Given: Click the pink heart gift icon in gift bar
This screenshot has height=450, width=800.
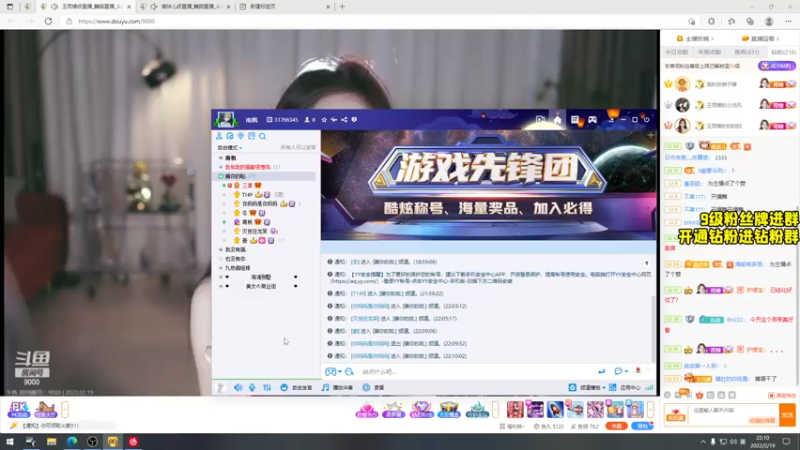Looking at the screenshot, I should click(366, 410).
